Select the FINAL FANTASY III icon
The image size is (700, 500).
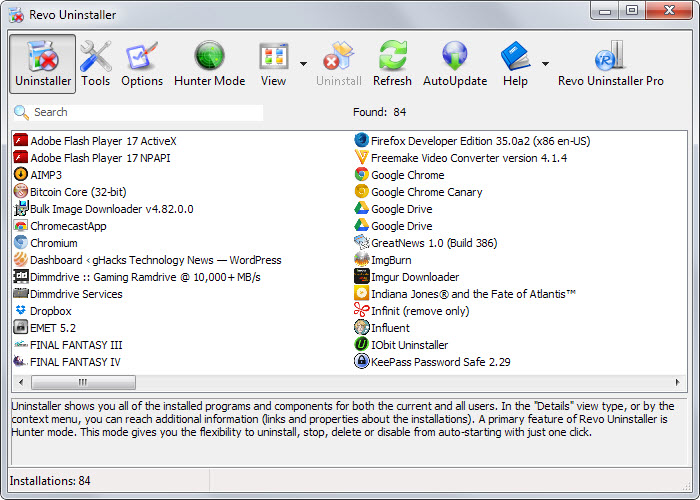tap(21, 344)
